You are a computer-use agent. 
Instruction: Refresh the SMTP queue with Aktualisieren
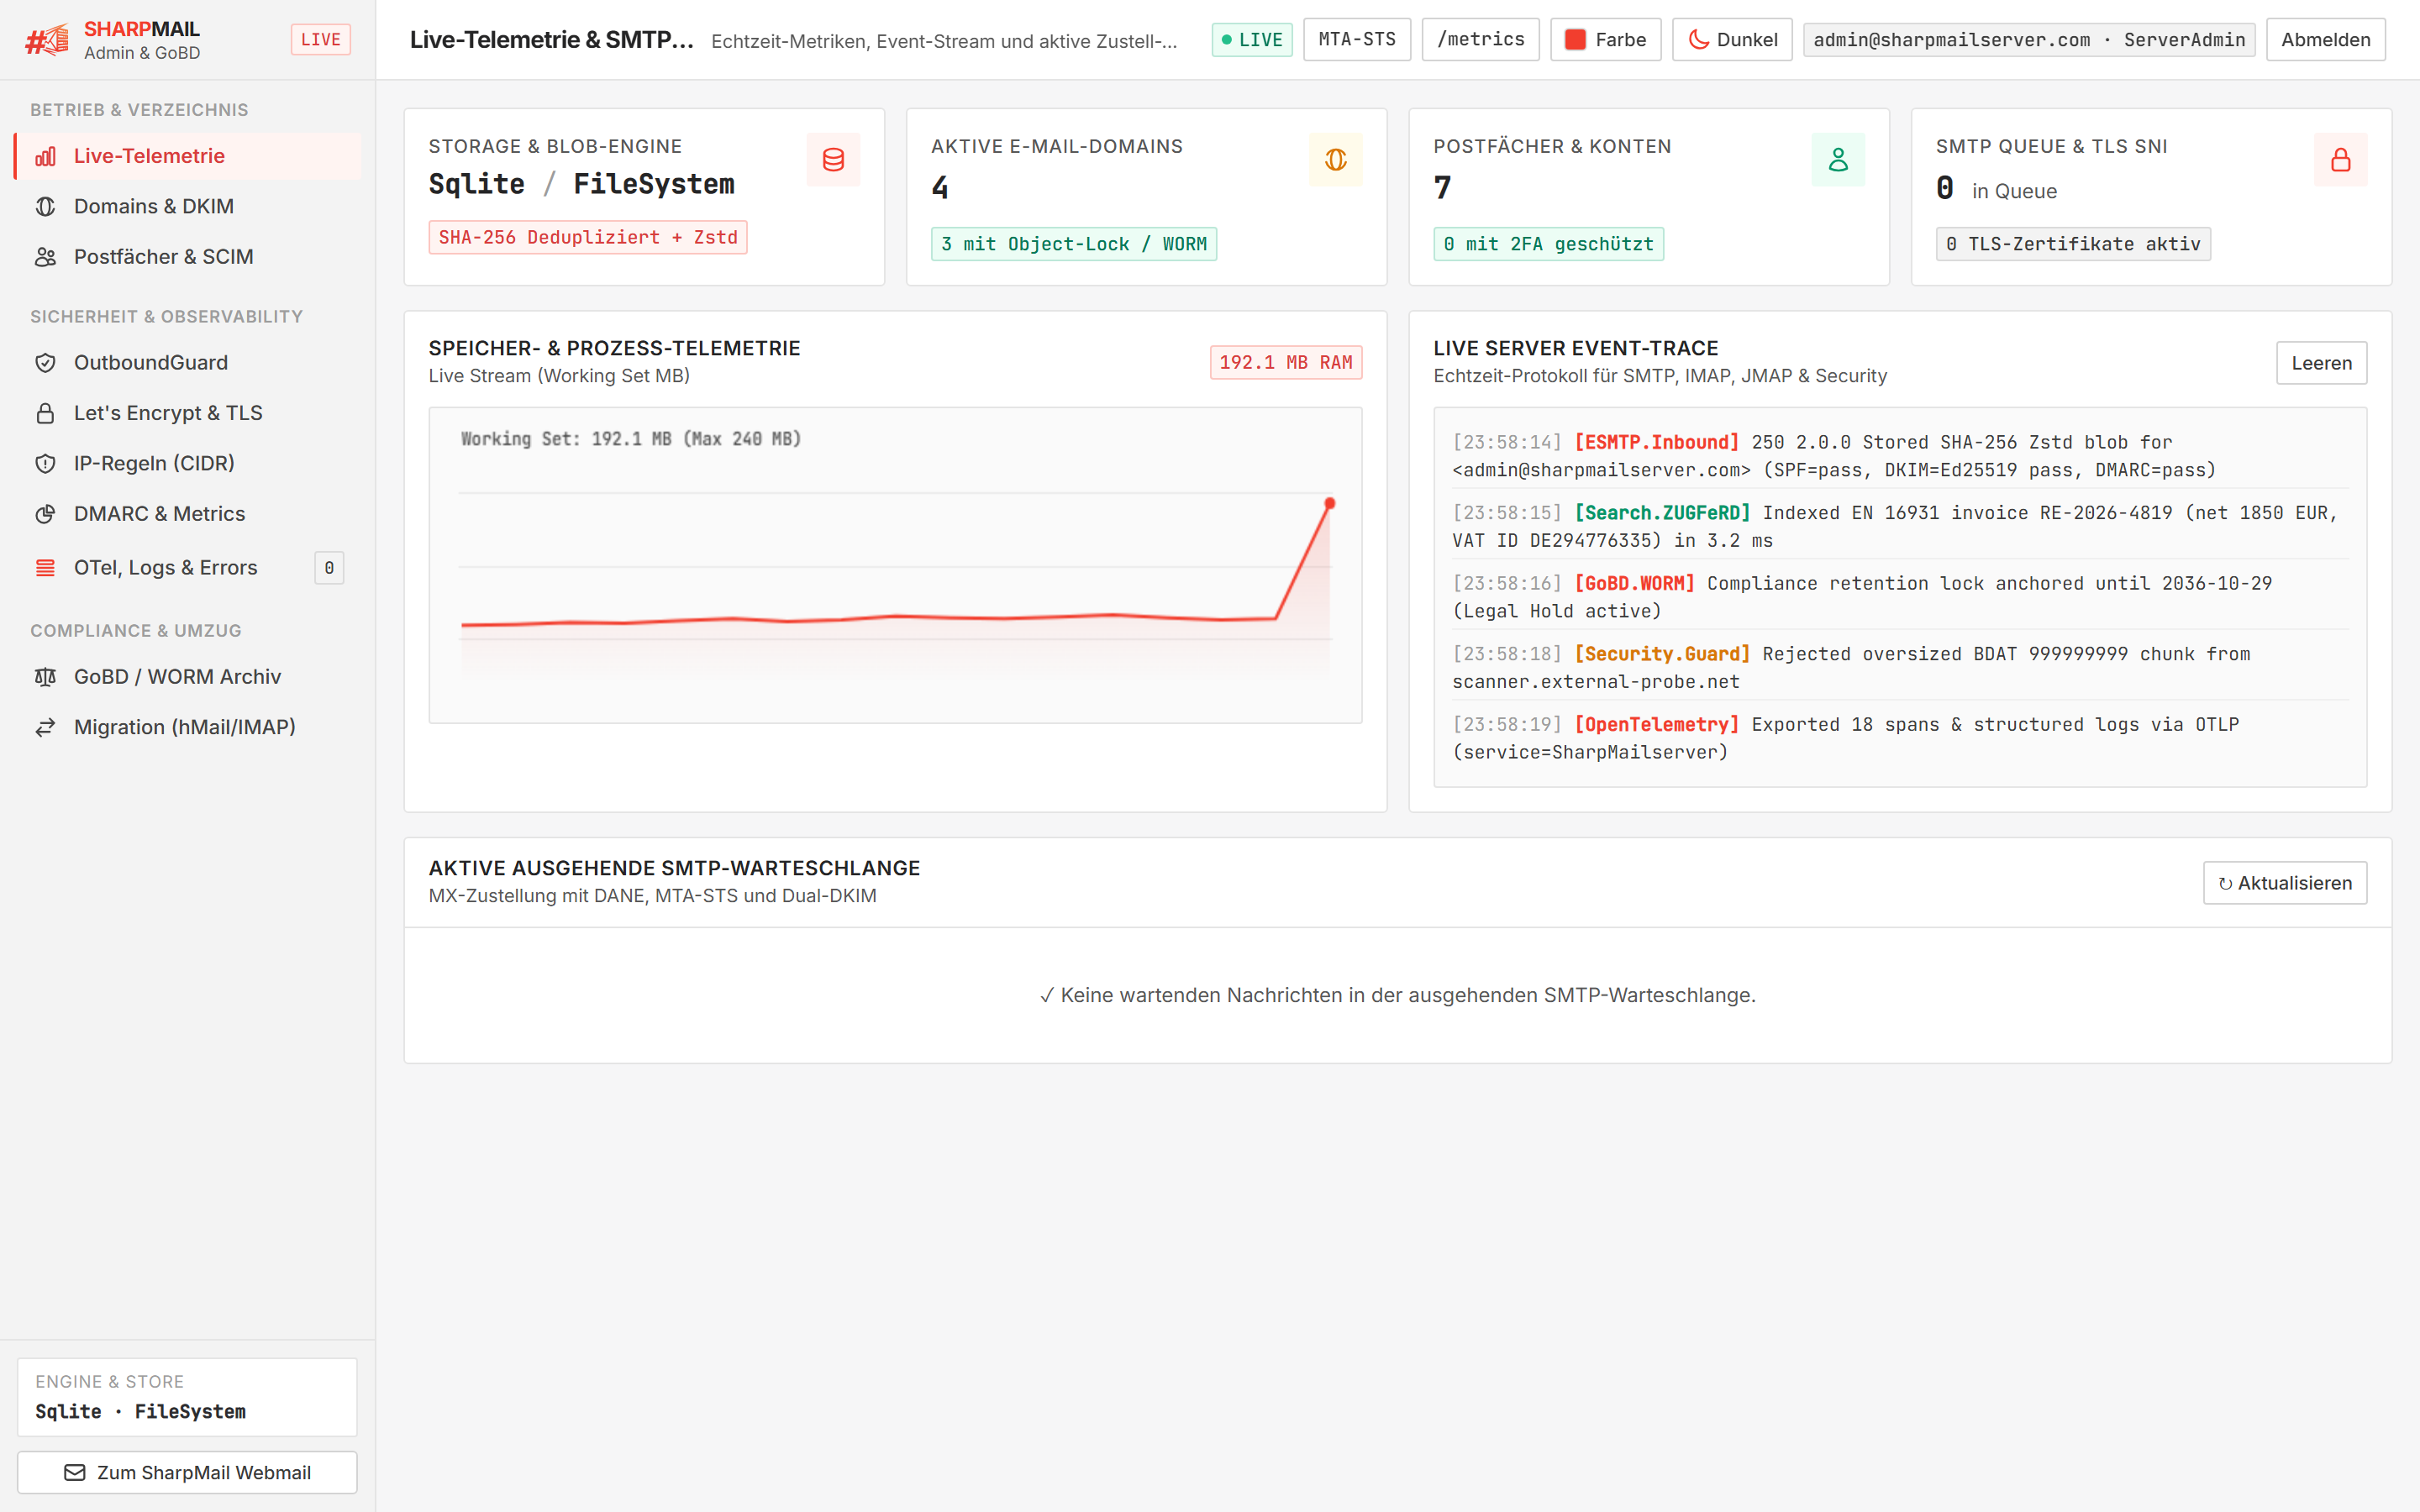pyautogui.click(x=2285, y=883)
